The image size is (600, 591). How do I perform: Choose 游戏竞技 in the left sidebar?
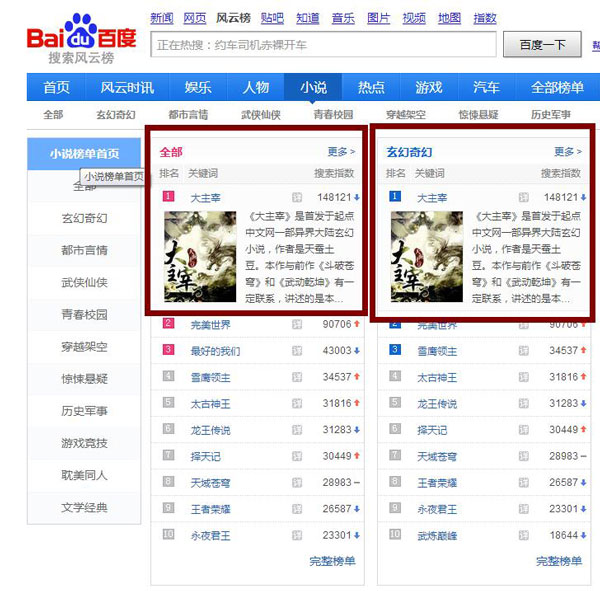(84, 443)
